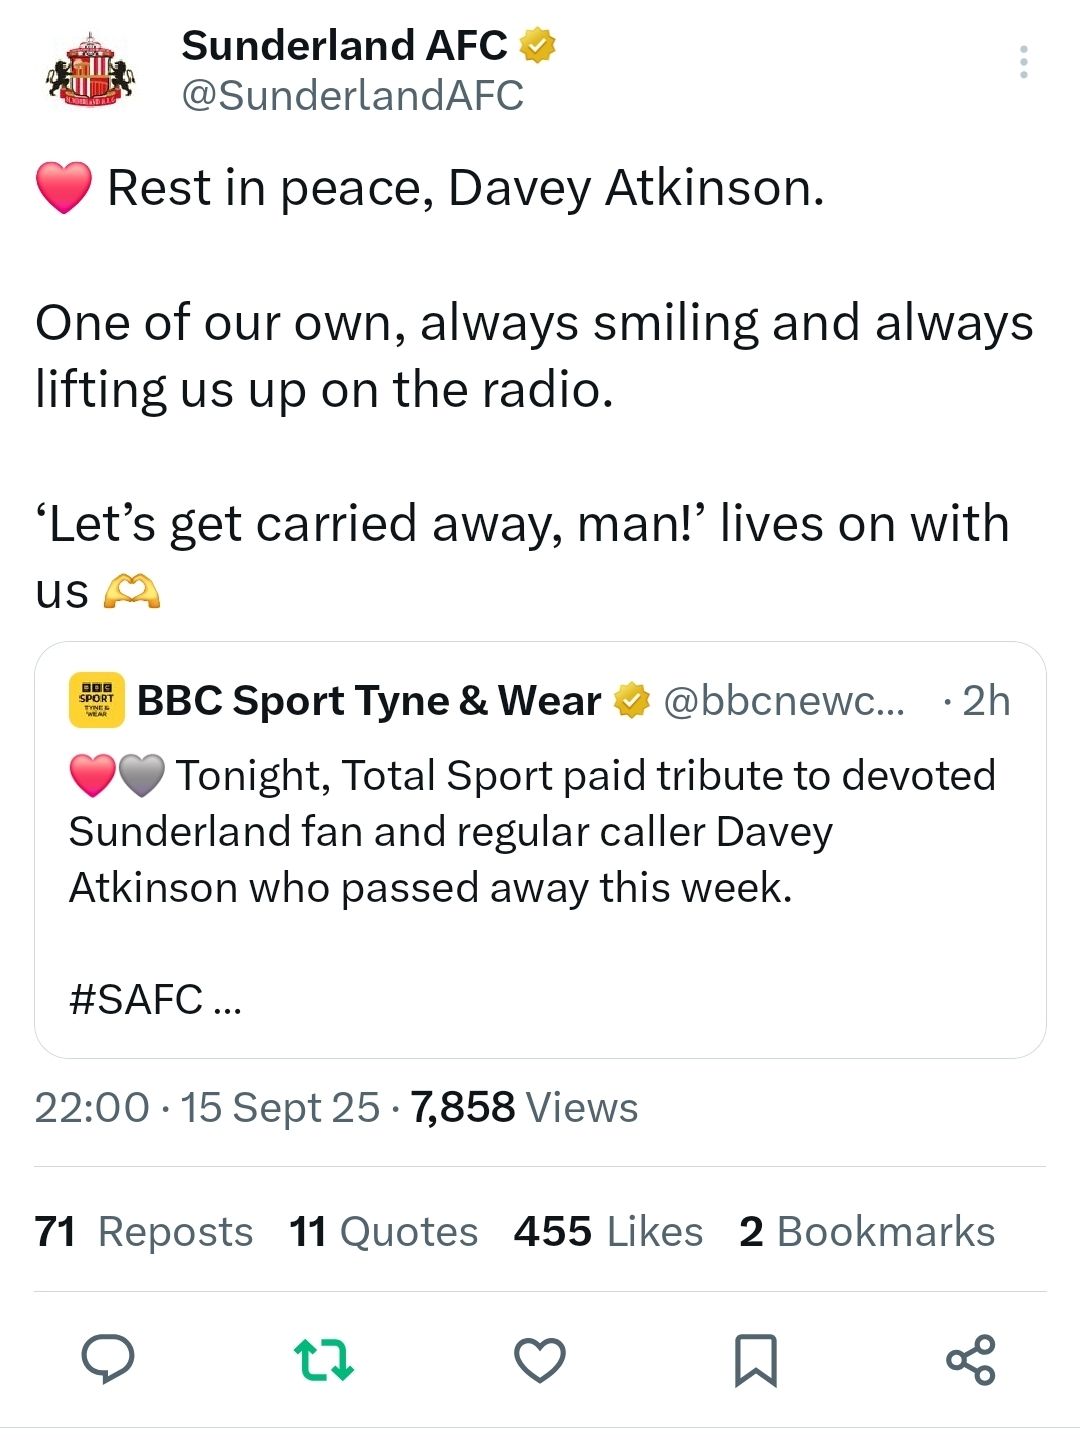View the 71 Reposts list
The height and width of the screenshot is (1456, 1080).
coord(144,1231)
